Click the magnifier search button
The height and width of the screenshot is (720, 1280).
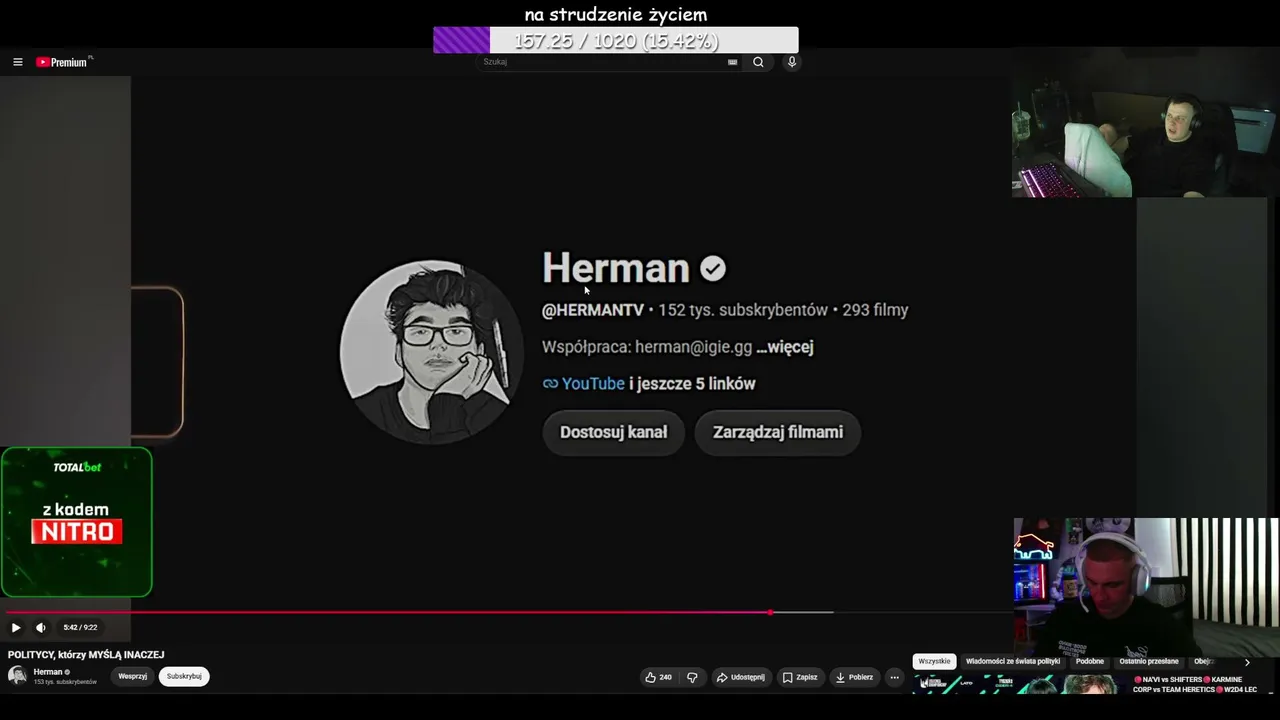(x=758, y=62)
